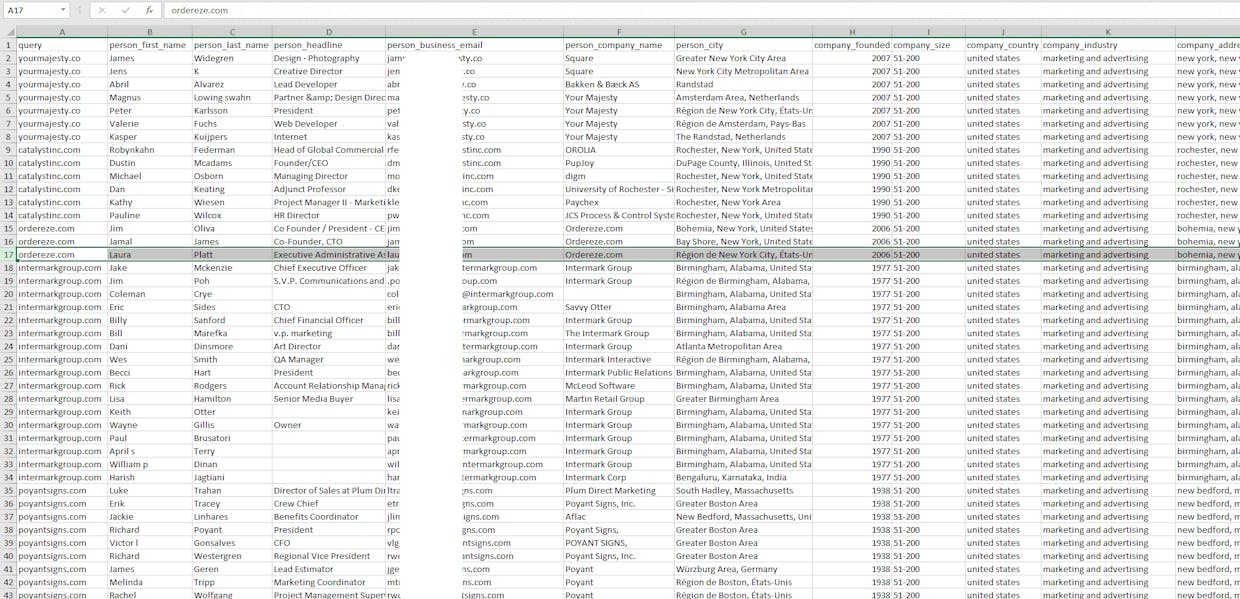Click the 'person_first_name' header cell
This screenshot has width=1240, height=599.
point(149,45)
